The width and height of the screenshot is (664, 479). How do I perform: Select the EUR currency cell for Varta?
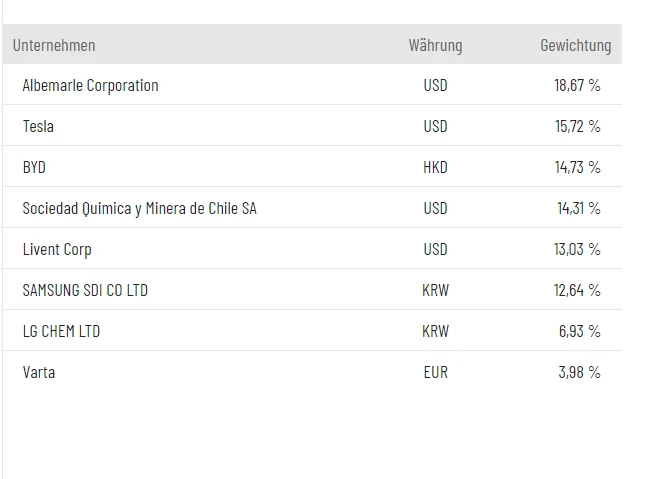(x=435, y=373)
